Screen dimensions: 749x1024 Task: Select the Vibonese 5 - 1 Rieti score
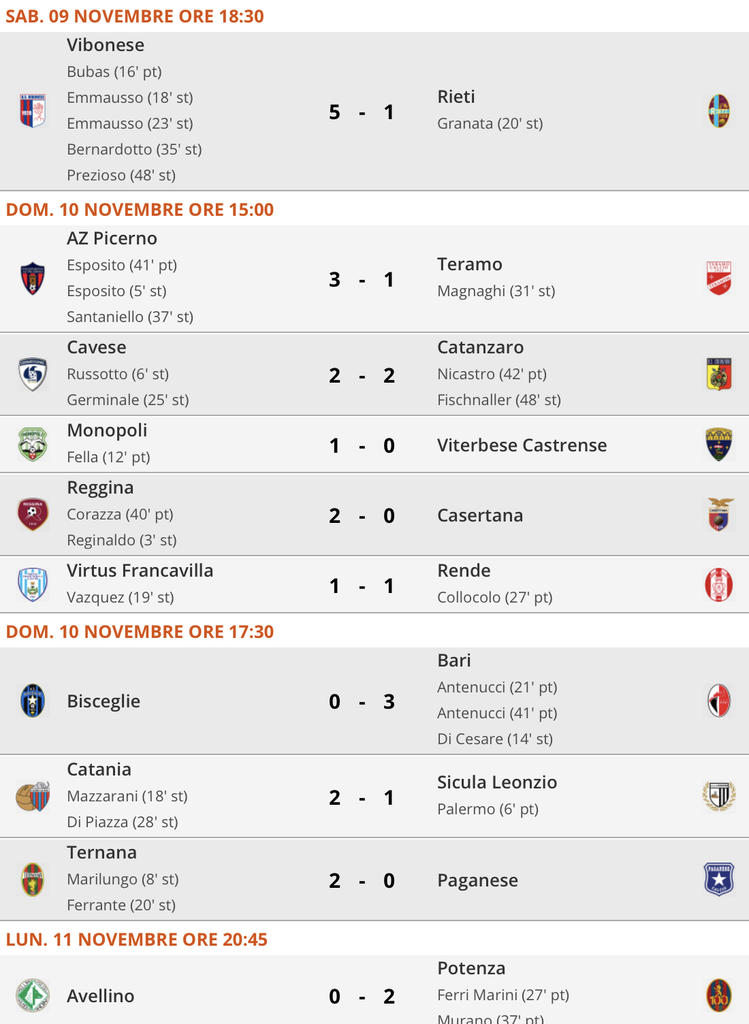pyautogui.click(x=362, y=112)
